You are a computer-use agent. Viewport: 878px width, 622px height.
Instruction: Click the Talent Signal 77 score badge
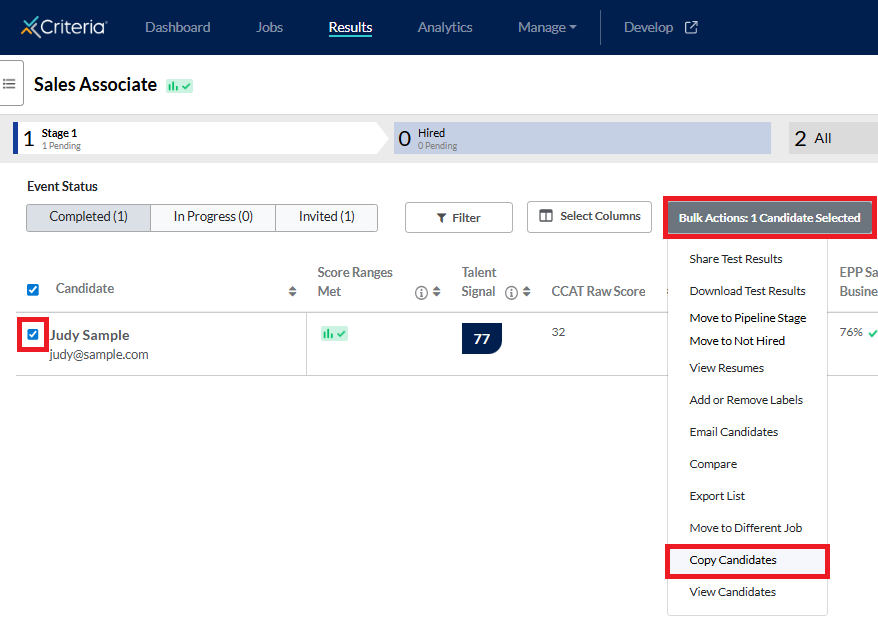point(482,339)
